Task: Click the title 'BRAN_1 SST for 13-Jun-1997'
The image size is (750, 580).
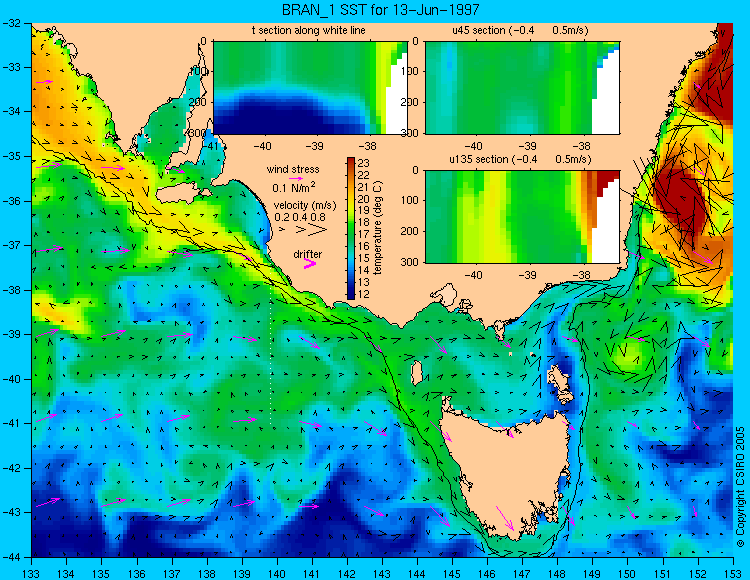Action: coord(380,10)
